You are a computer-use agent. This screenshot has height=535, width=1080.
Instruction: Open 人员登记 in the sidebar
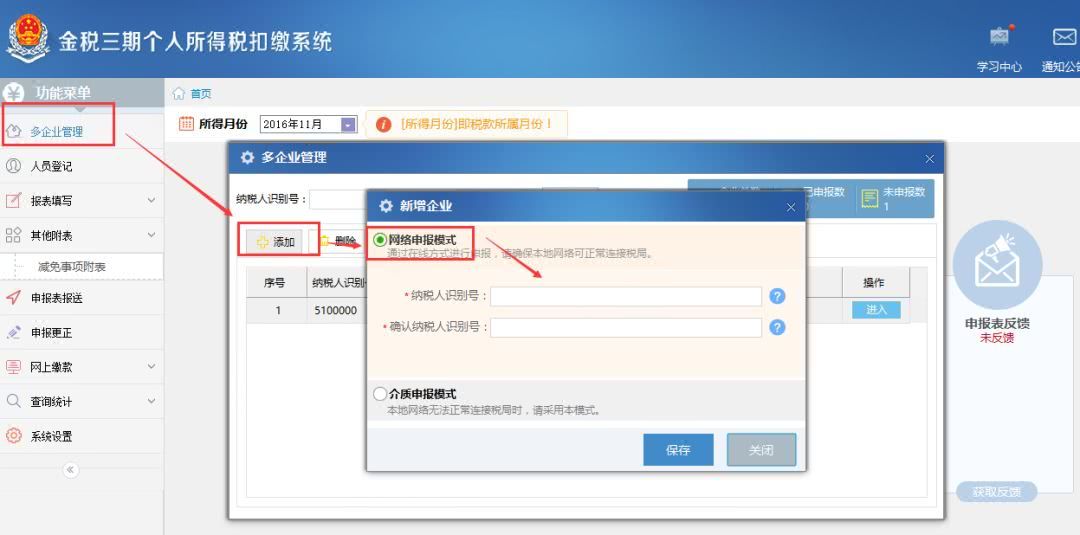point(51,166)
